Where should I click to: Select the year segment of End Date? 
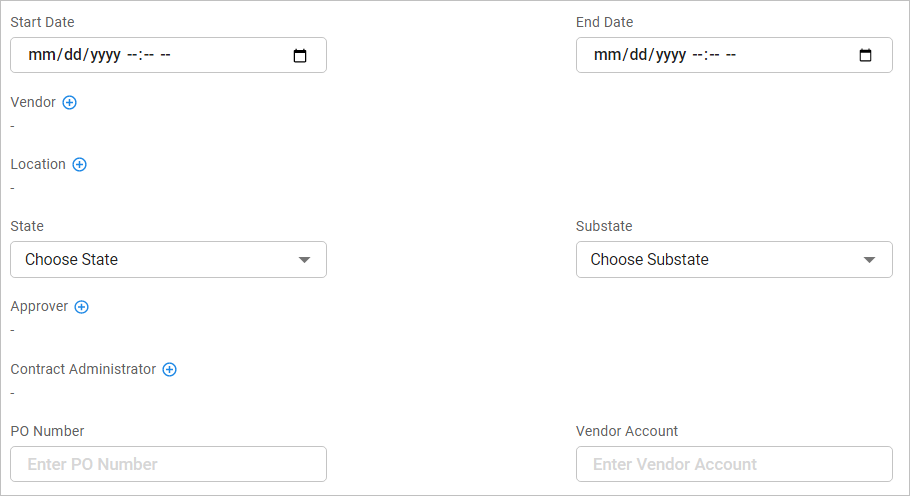coord(671,56)
